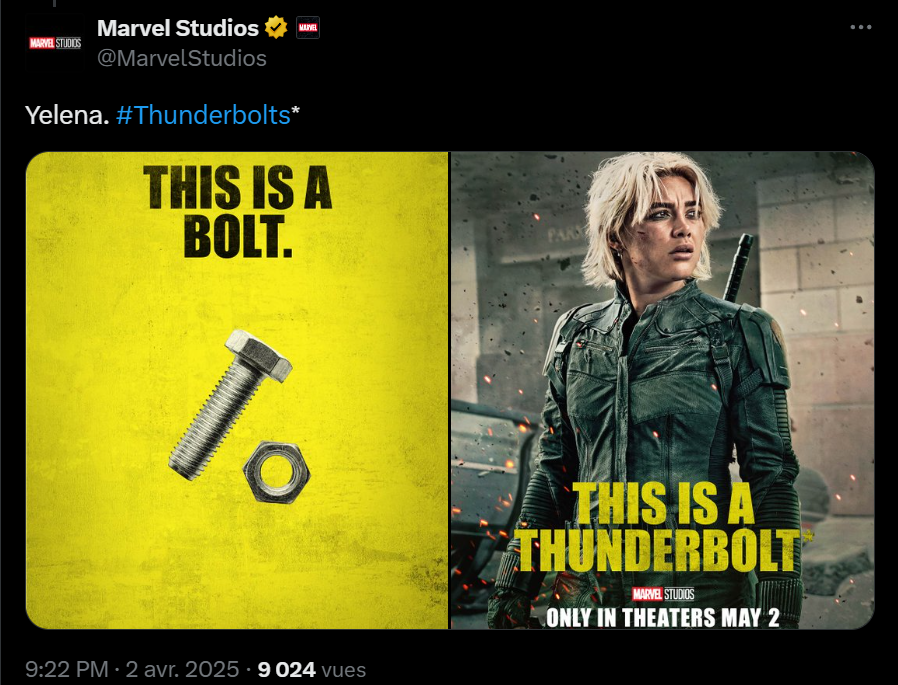Open the Marvel Studios profile avatar
Image resolution: width=898 pixels, height=685 pixels.
[x=55, y=43]
